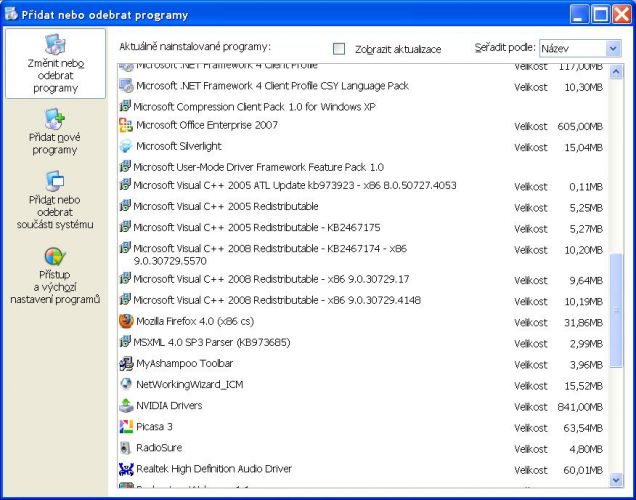
Task: Click the 63,54MB size value
Action: pos(583,428)
